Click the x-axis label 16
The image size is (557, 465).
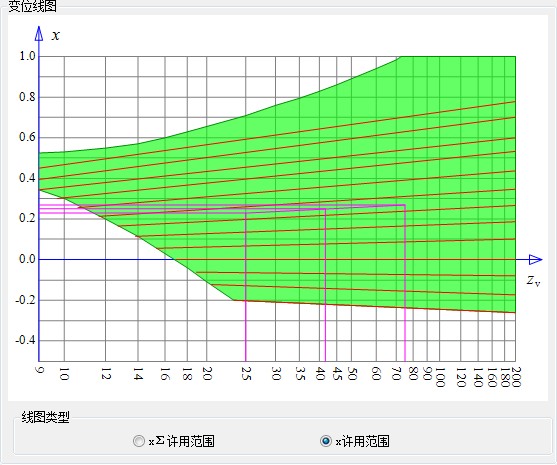(165, 373)
